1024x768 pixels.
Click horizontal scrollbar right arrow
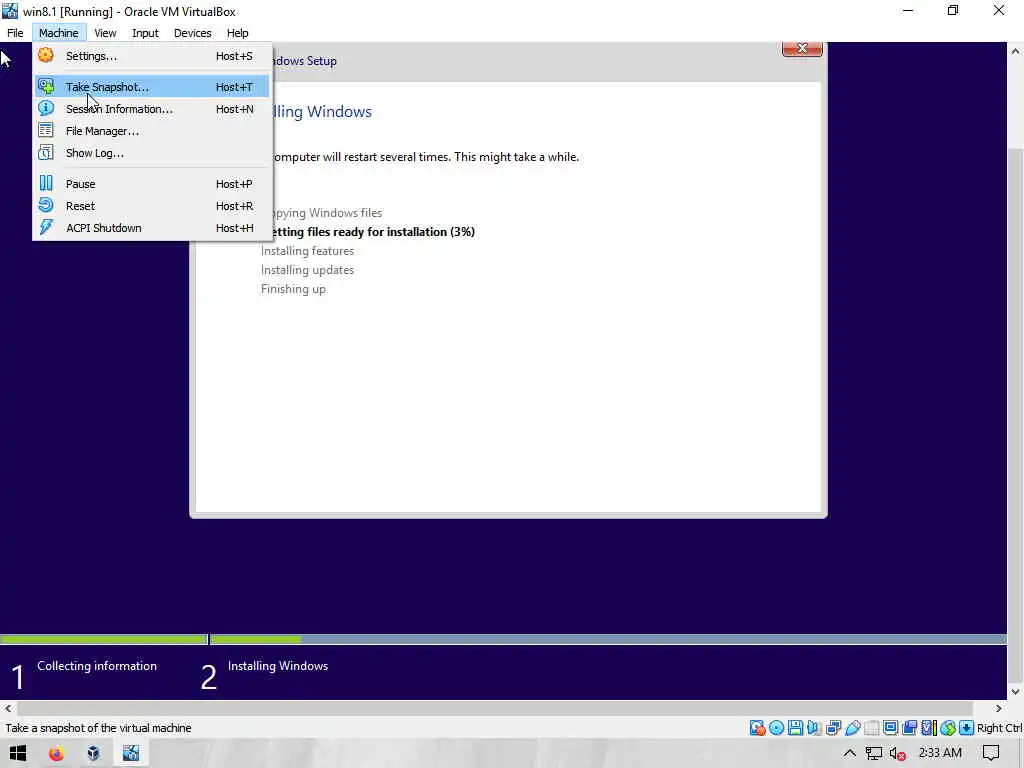click(x=998, y=709)
